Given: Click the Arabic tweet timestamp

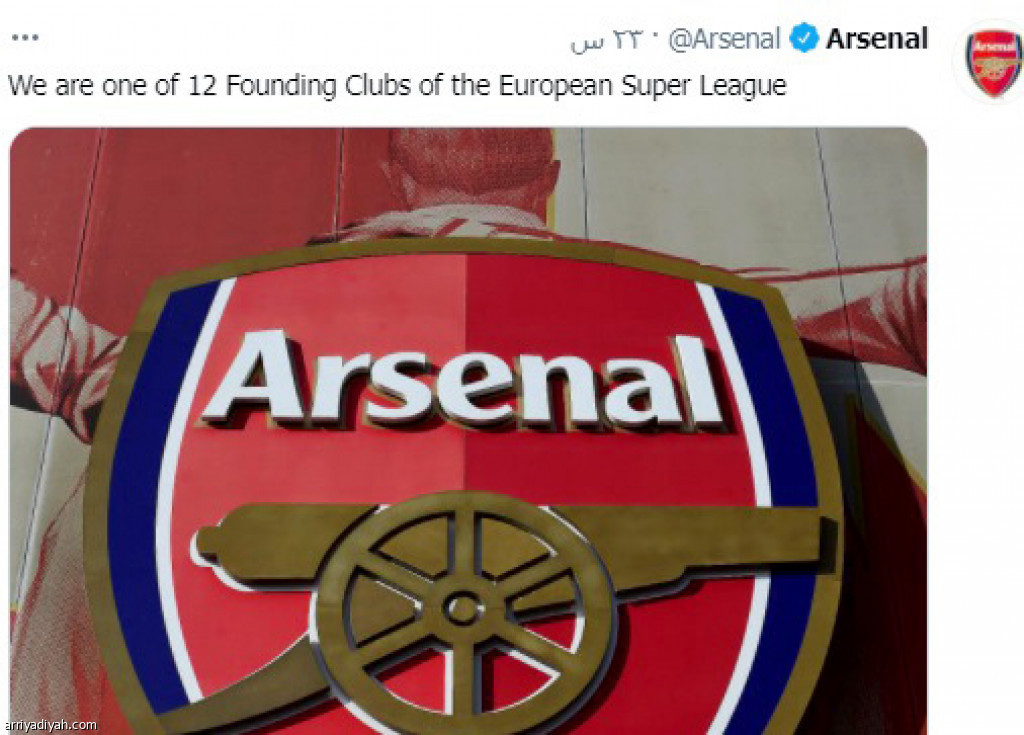Looking at the screenshot, I should pos(607,41).
